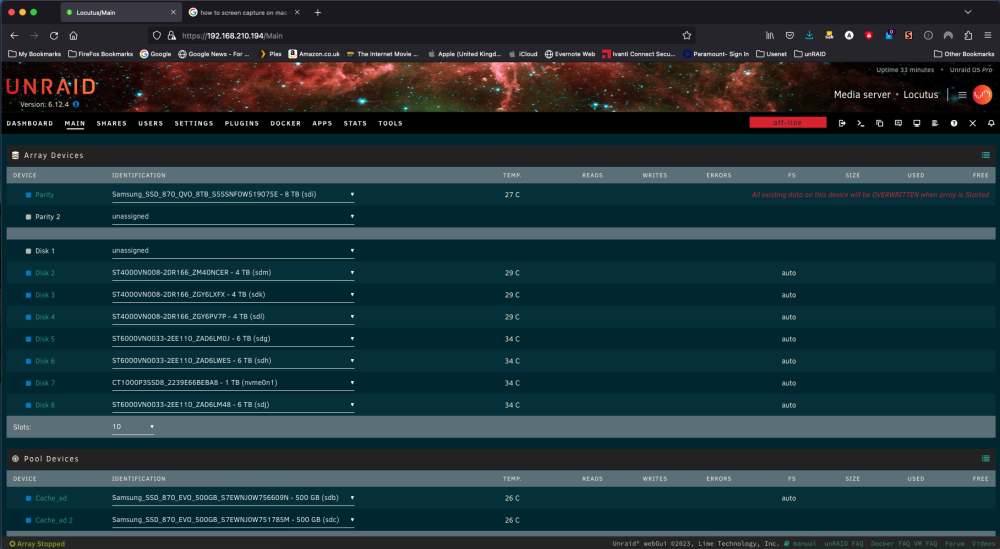Click the browser address bar
Viewport: 1000px width, 549px height.
tap(421, 36)
